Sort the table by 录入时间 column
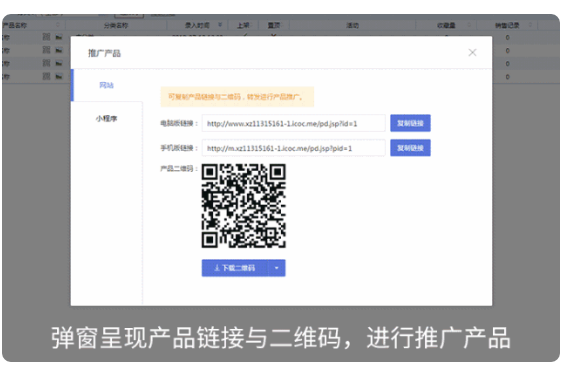 [x=197, y=25]
